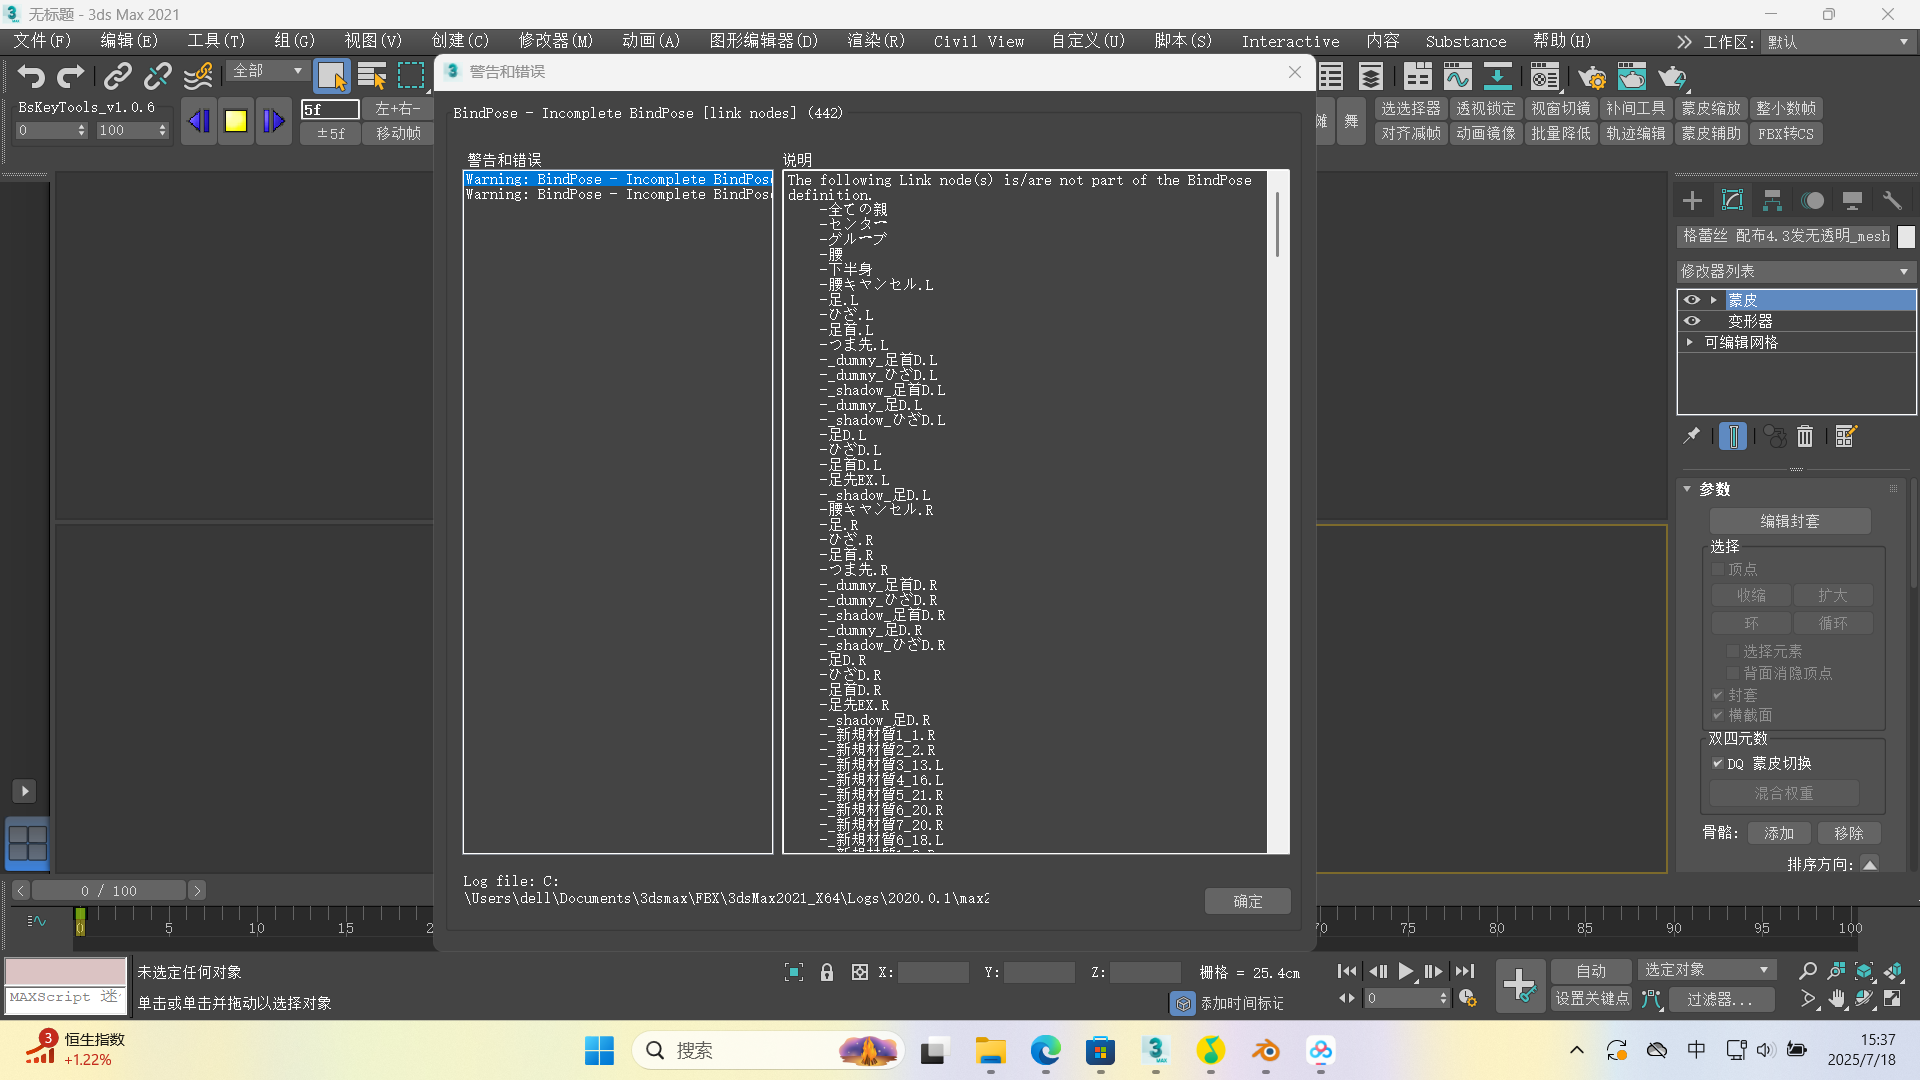Click the object color swatch beside name
The height and width of the screenshot is (1080, 1920).
(1906, 237)
